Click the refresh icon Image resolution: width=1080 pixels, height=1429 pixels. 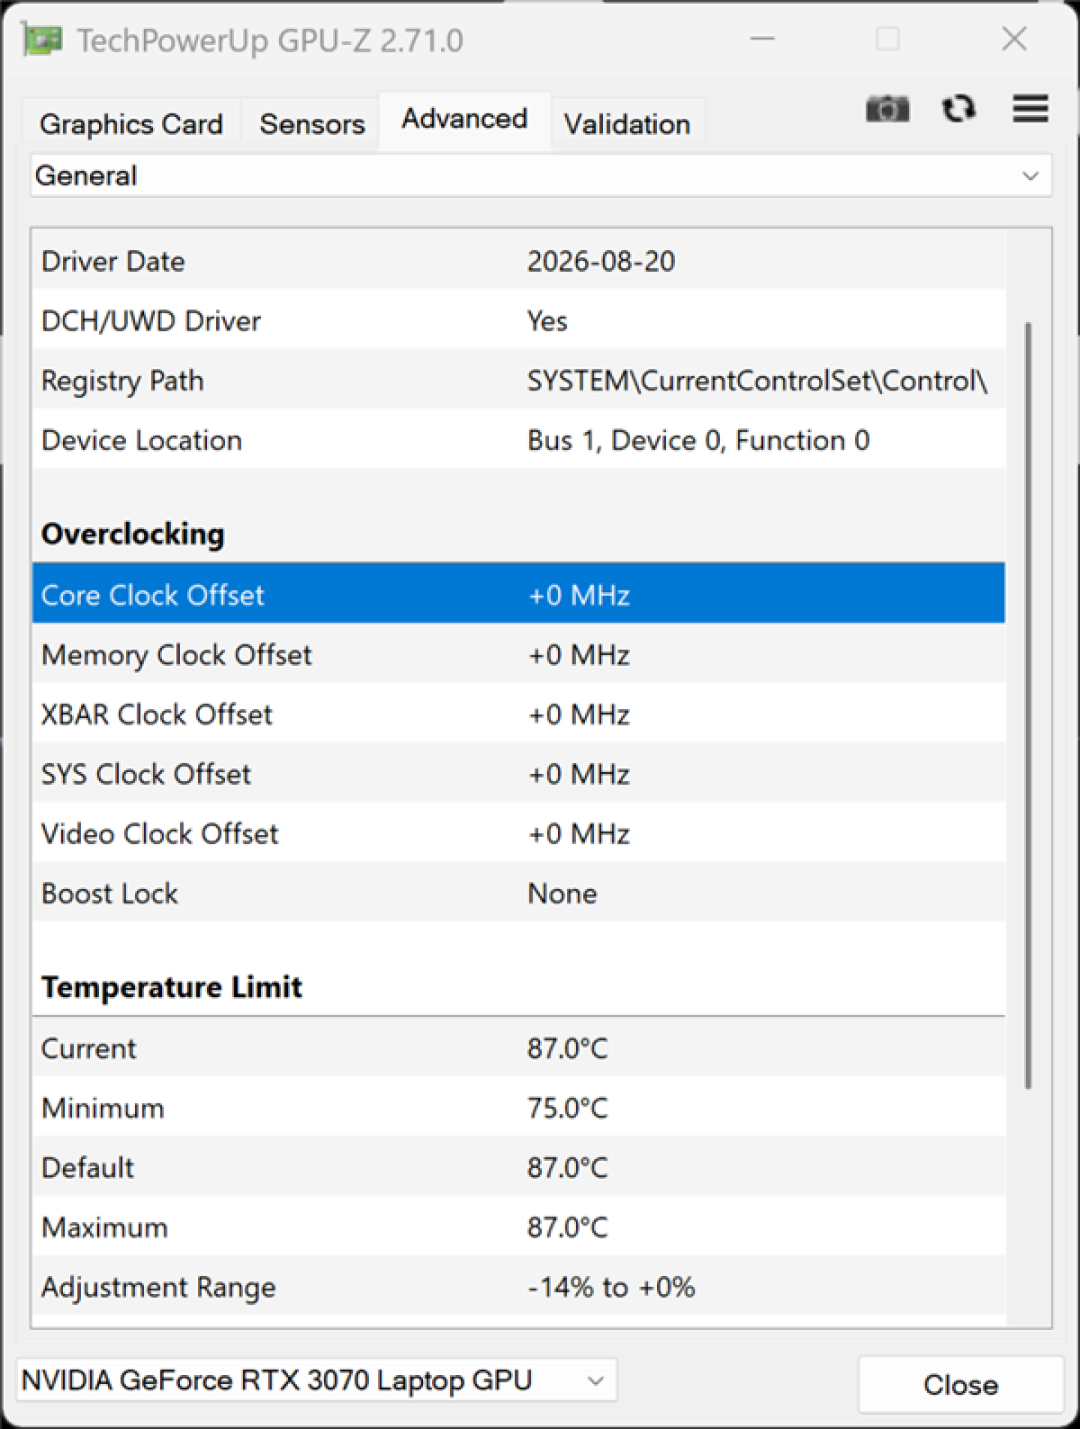click(959, 108)
